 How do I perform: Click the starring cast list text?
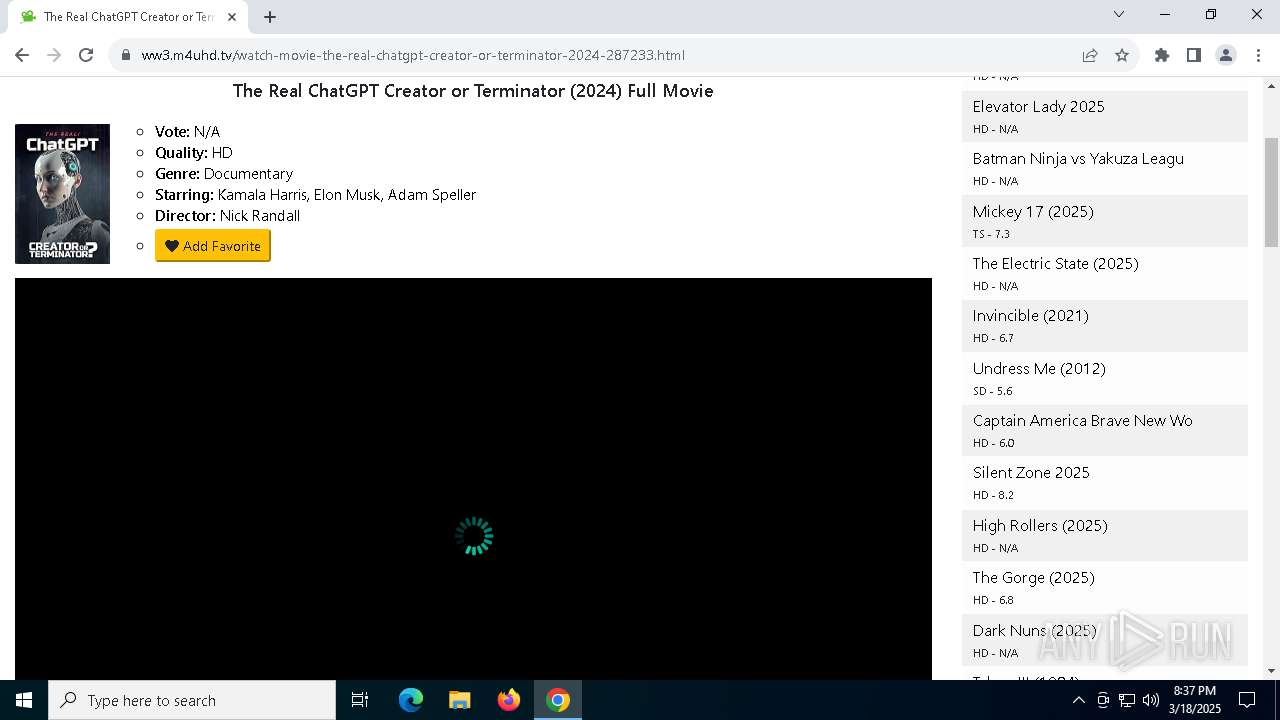pos(347,194)
